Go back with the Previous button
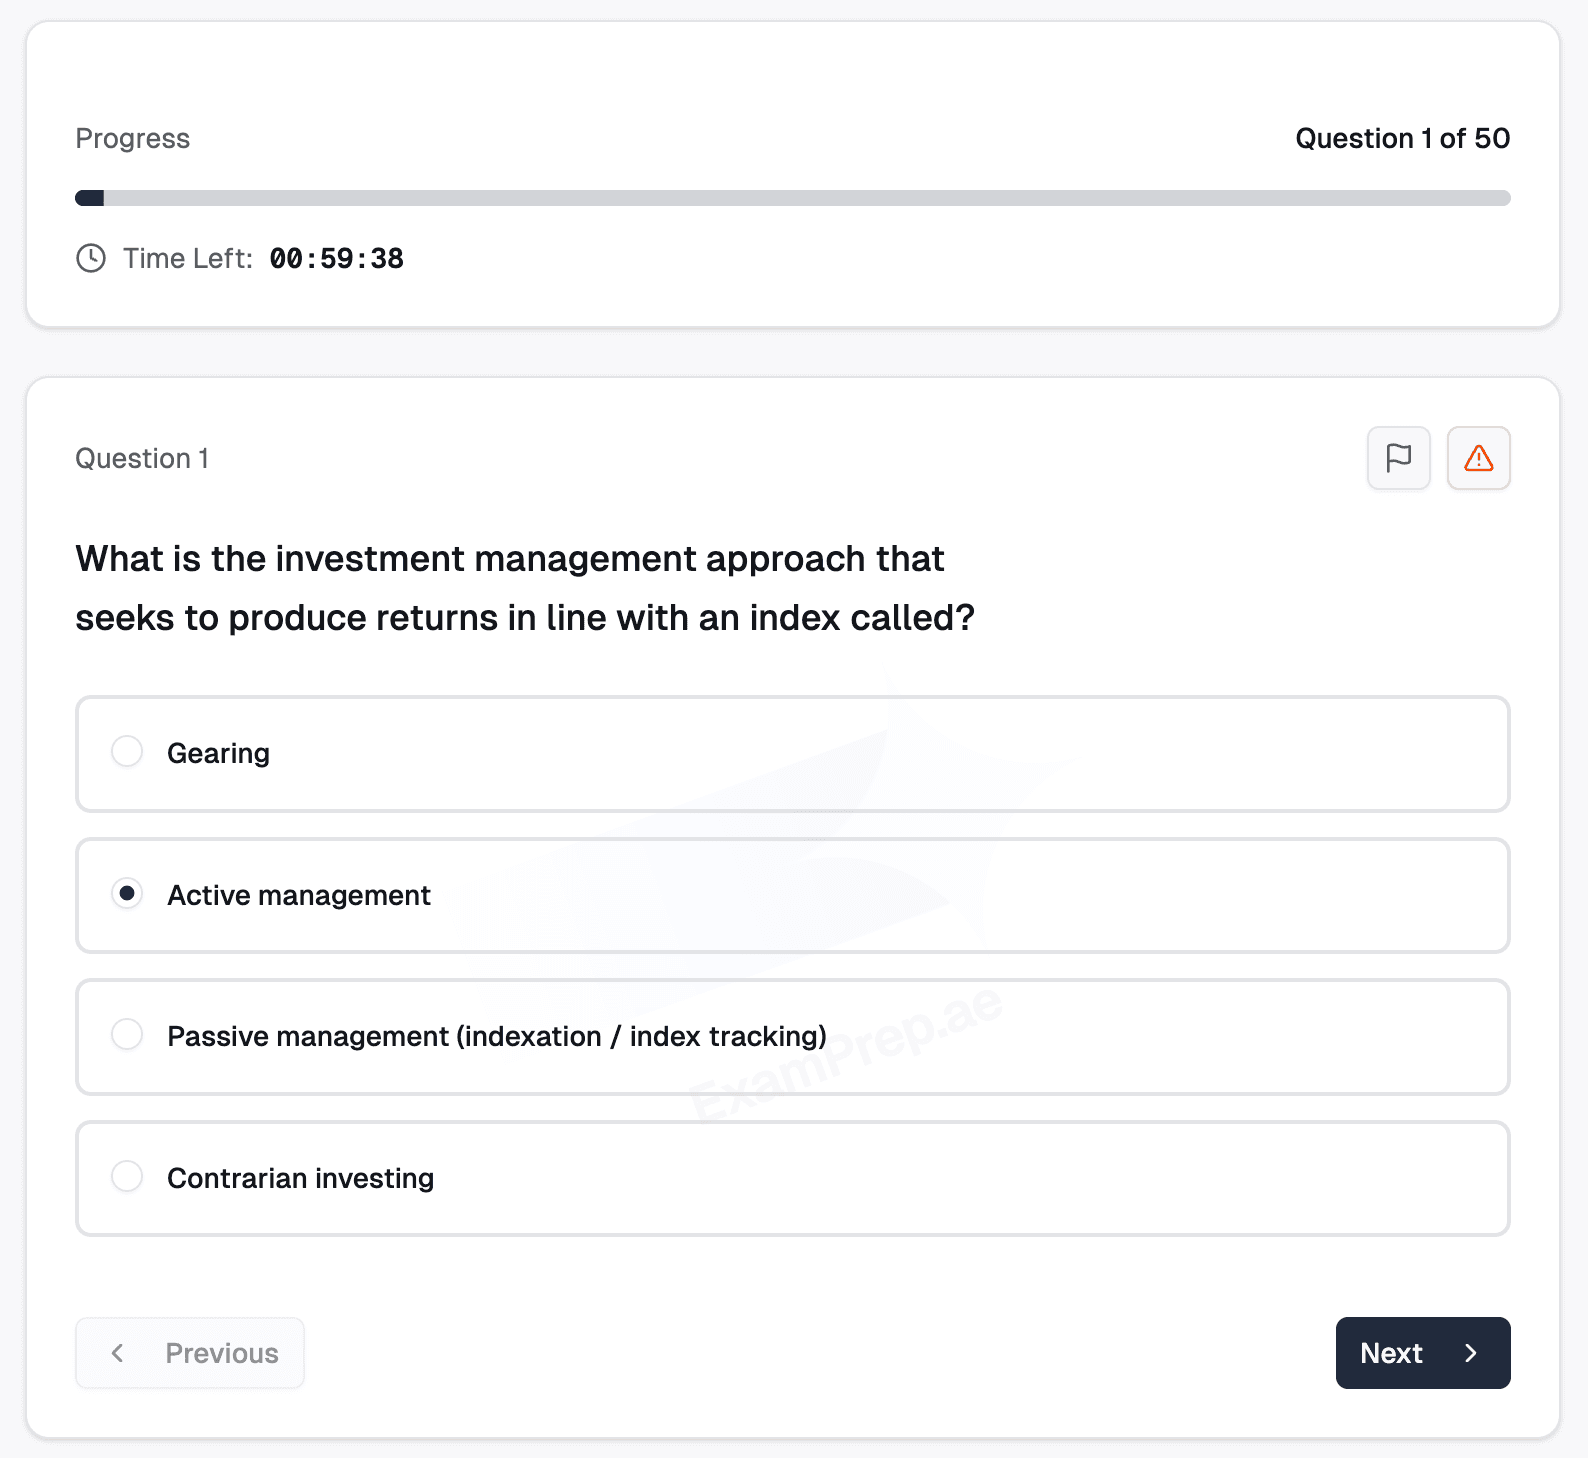The width and height of the screenshot is (1588, 1458). point(190,1353)
